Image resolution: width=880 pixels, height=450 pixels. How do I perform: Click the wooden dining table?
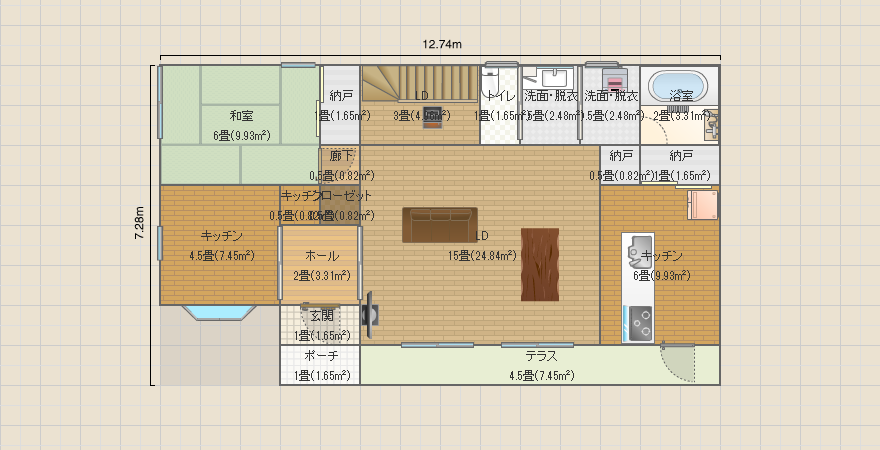point(539,264)
